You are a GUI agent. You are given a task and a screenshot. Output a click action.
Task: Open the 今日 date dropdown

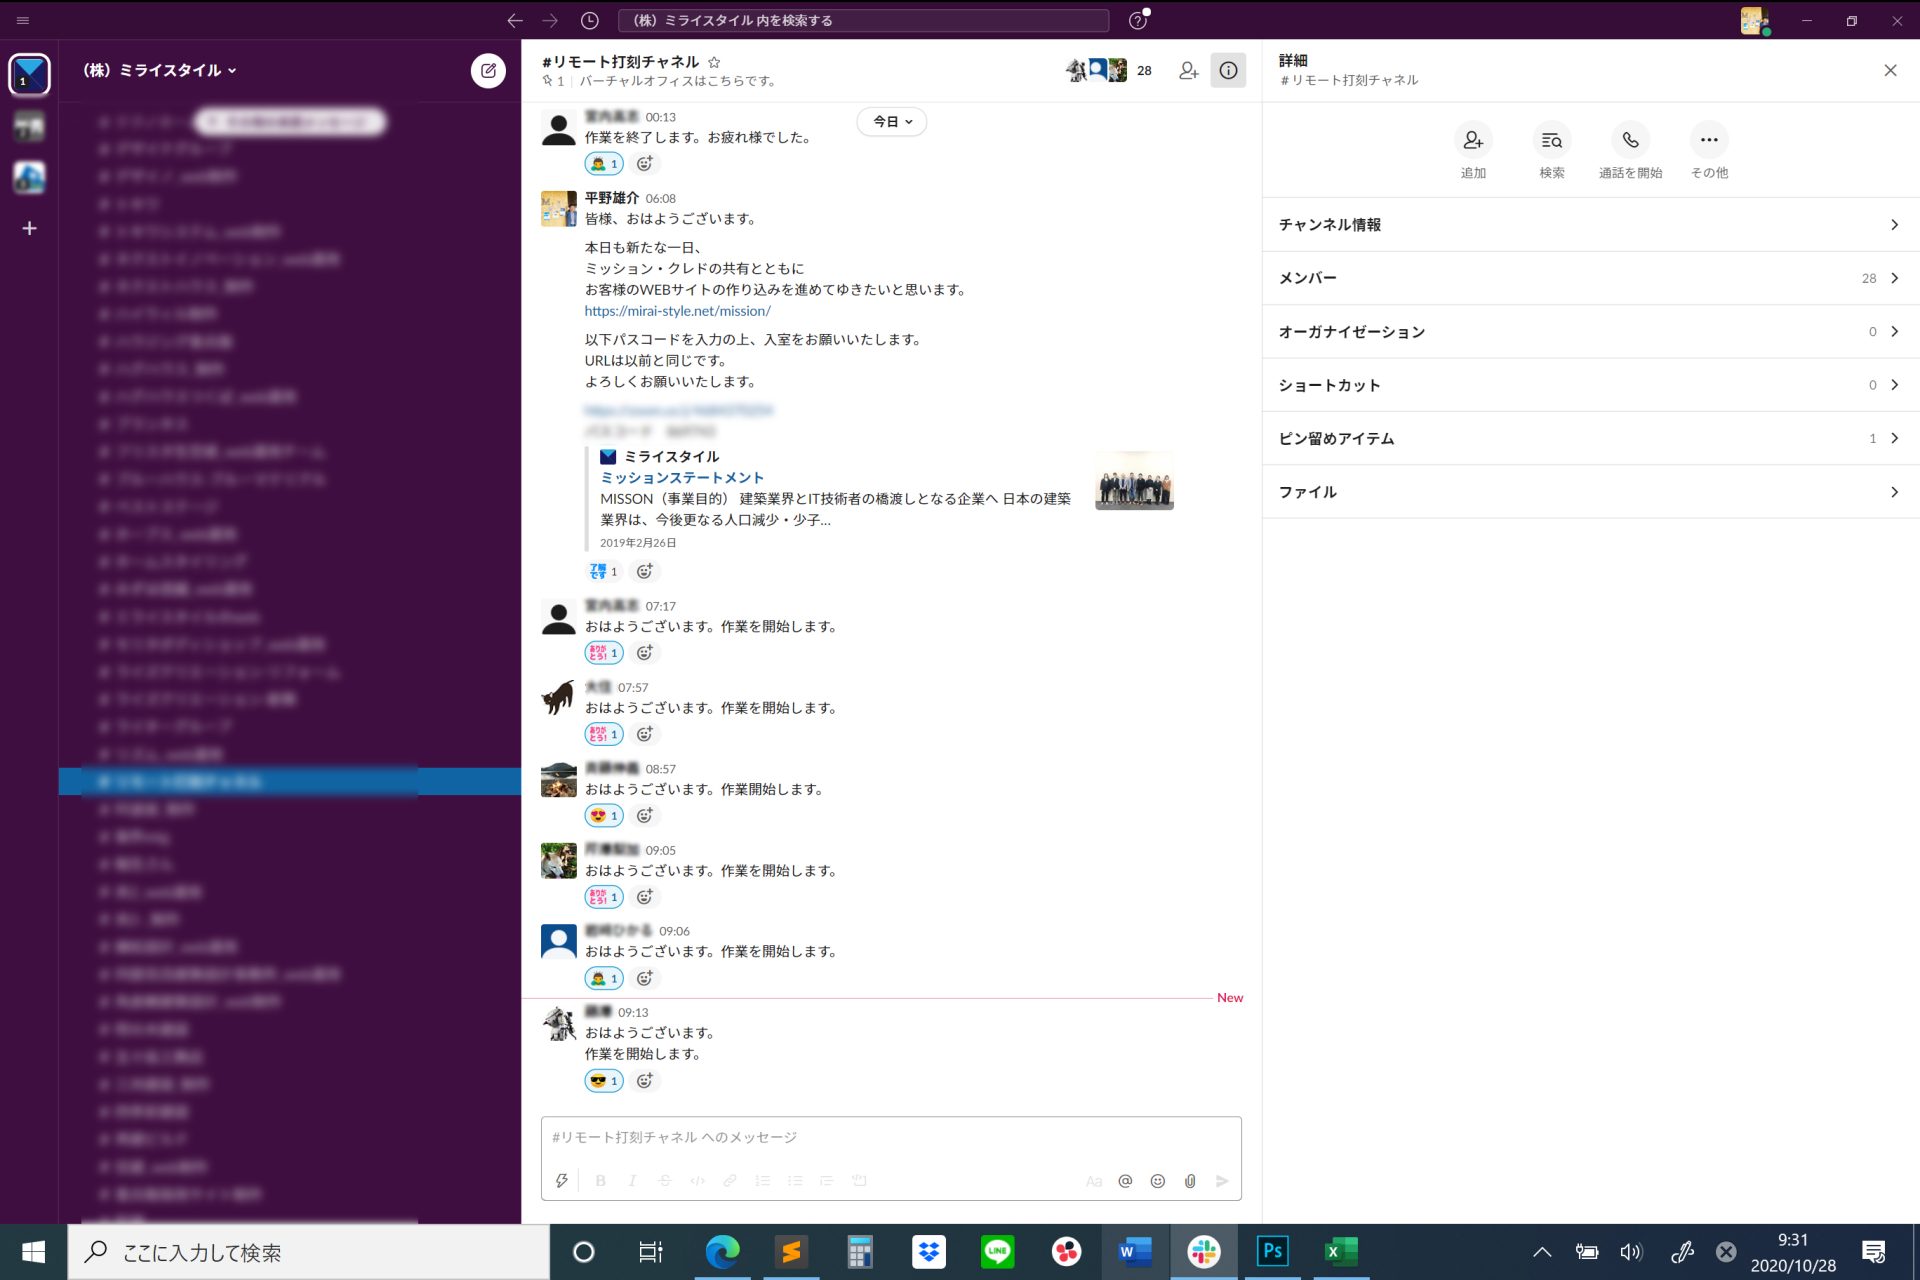(892, 121)
